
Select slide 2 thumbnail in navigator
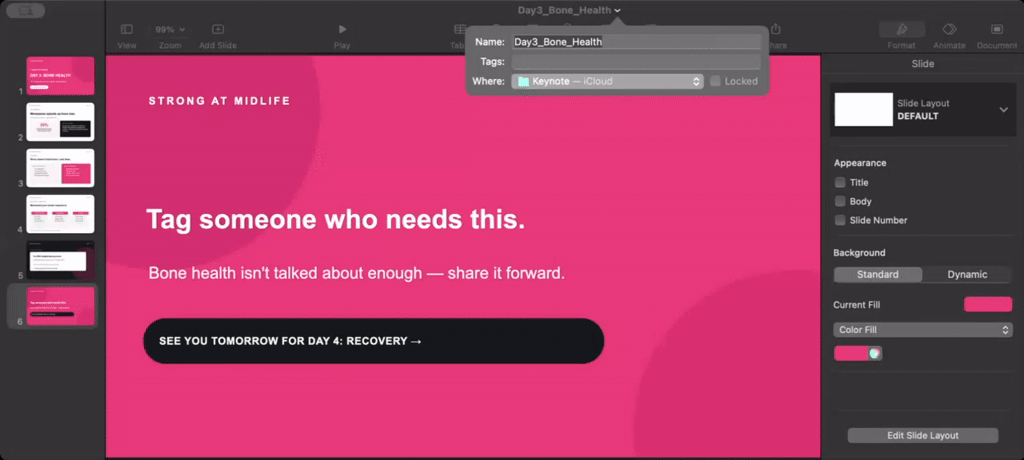(x=60, y=122)
